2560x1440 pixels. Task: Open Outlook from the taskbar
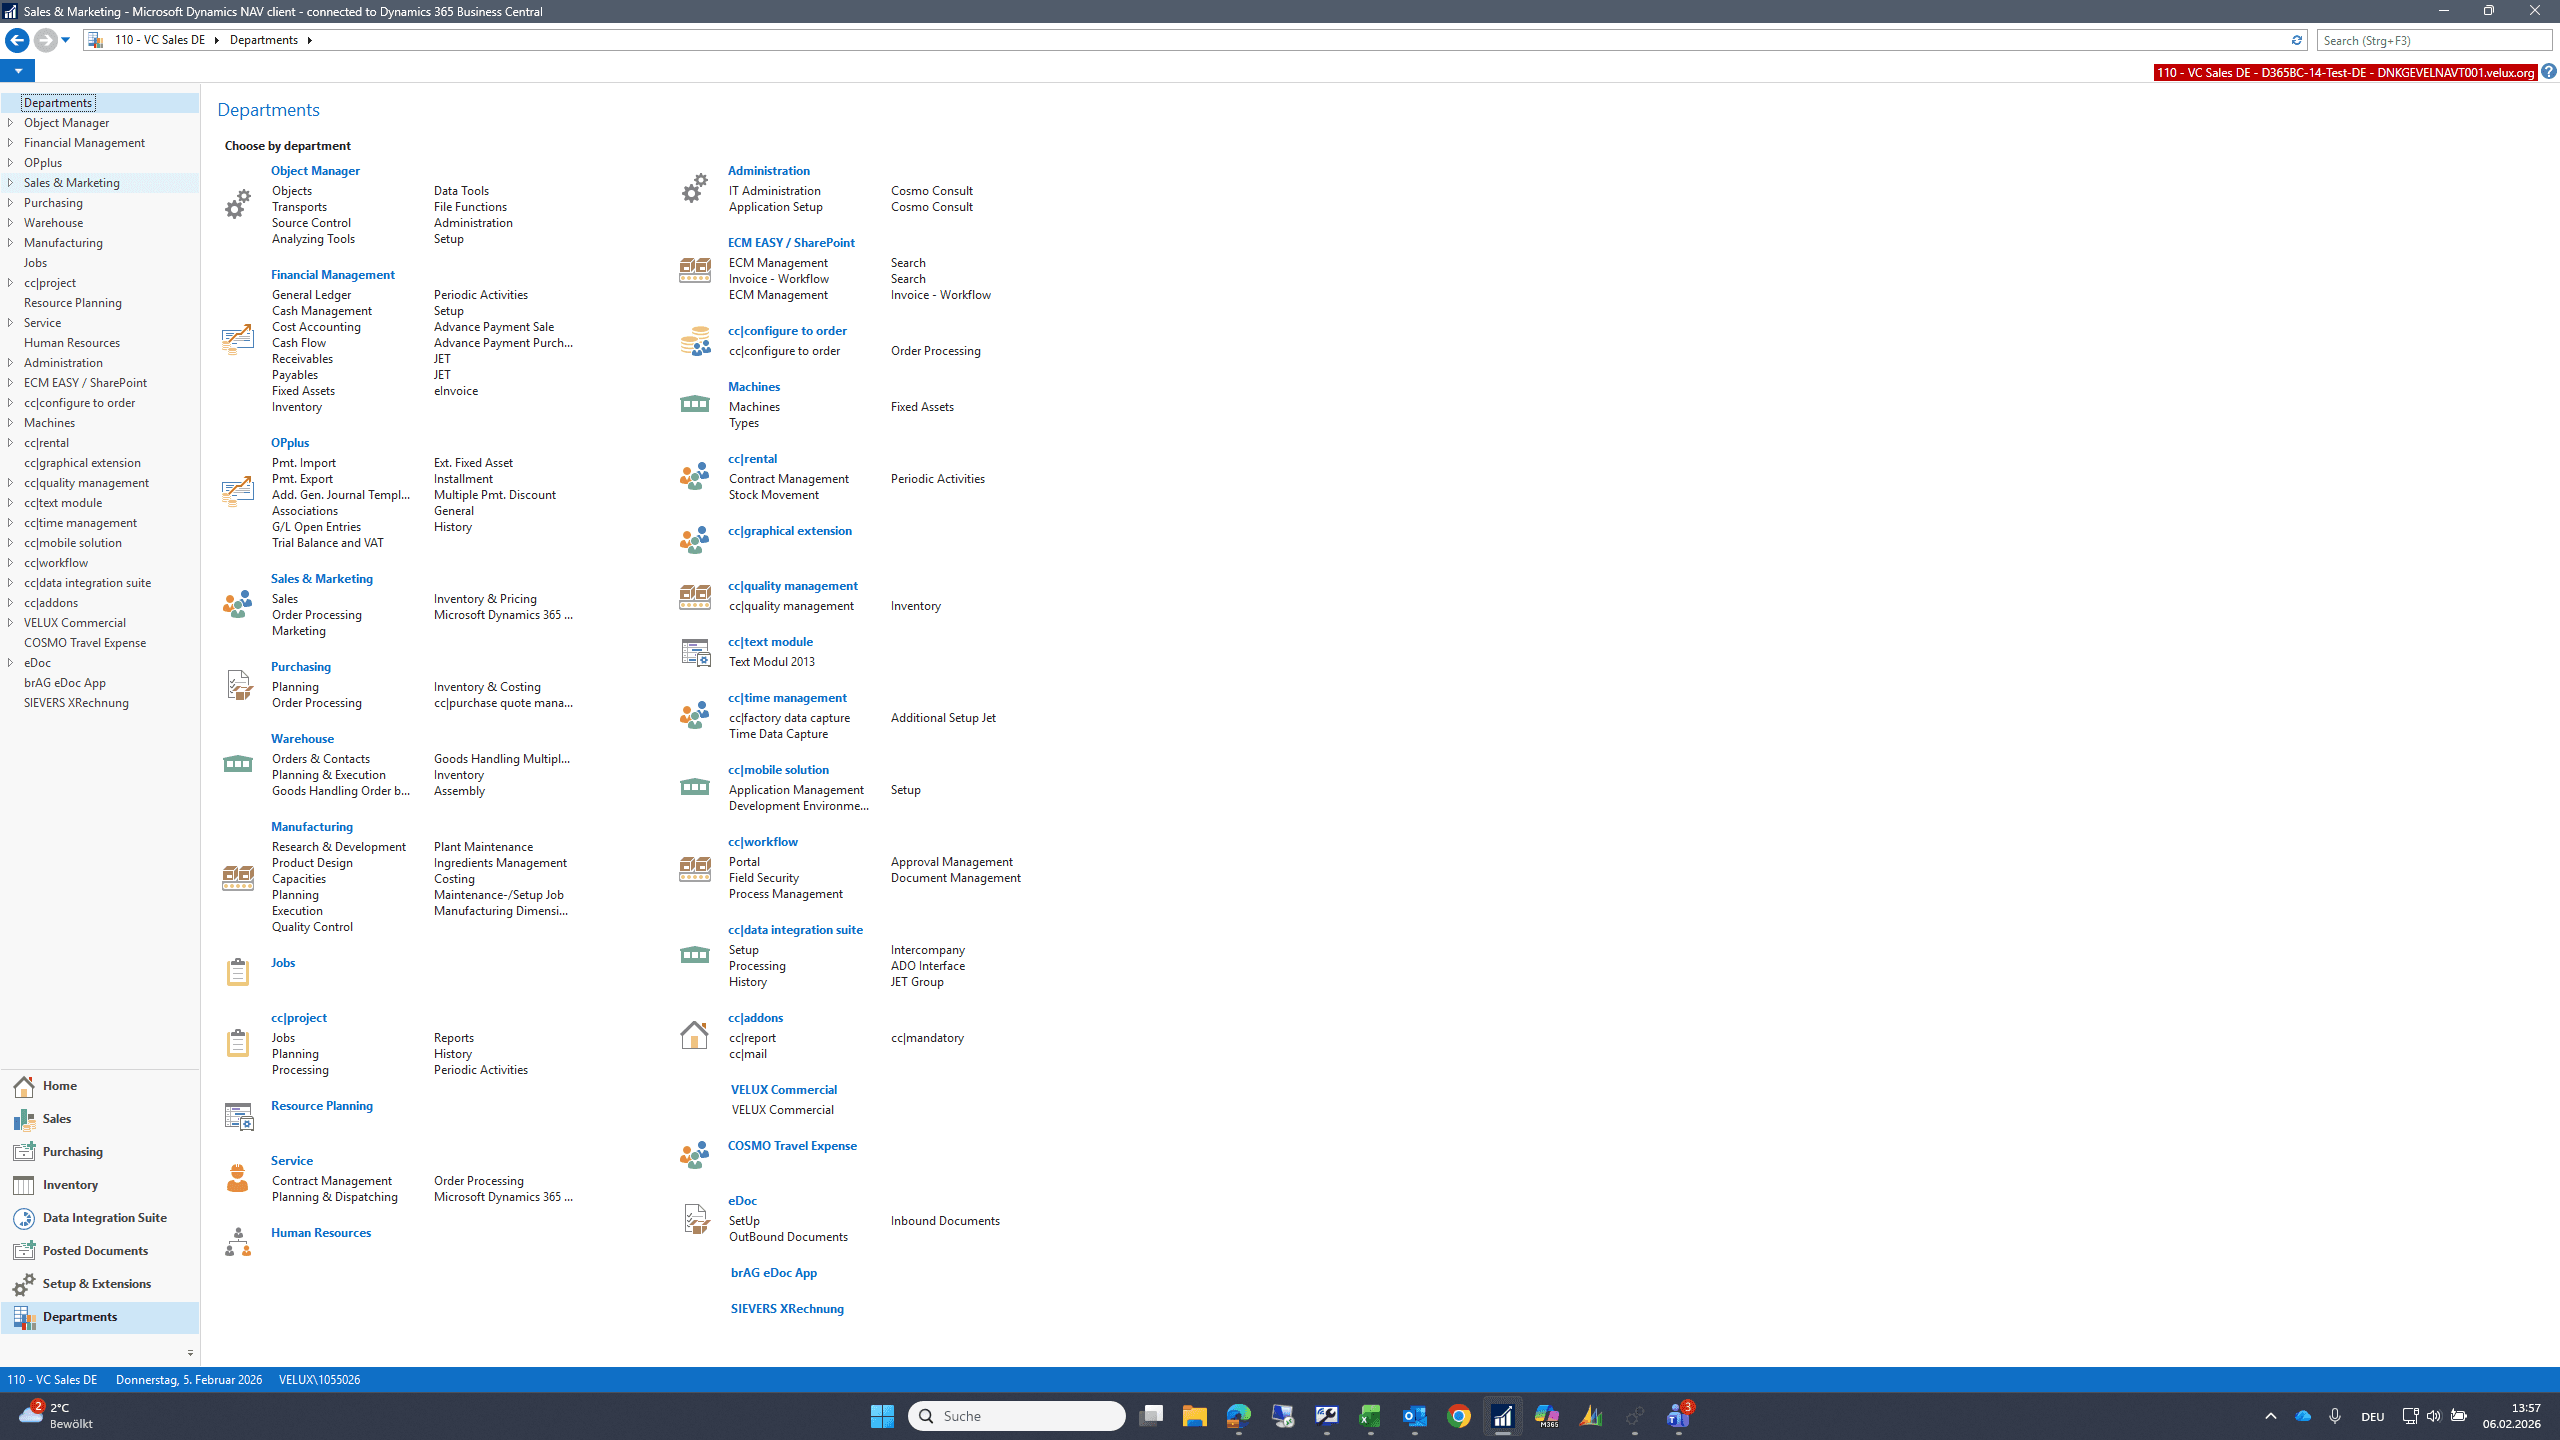(1415, 1416)
